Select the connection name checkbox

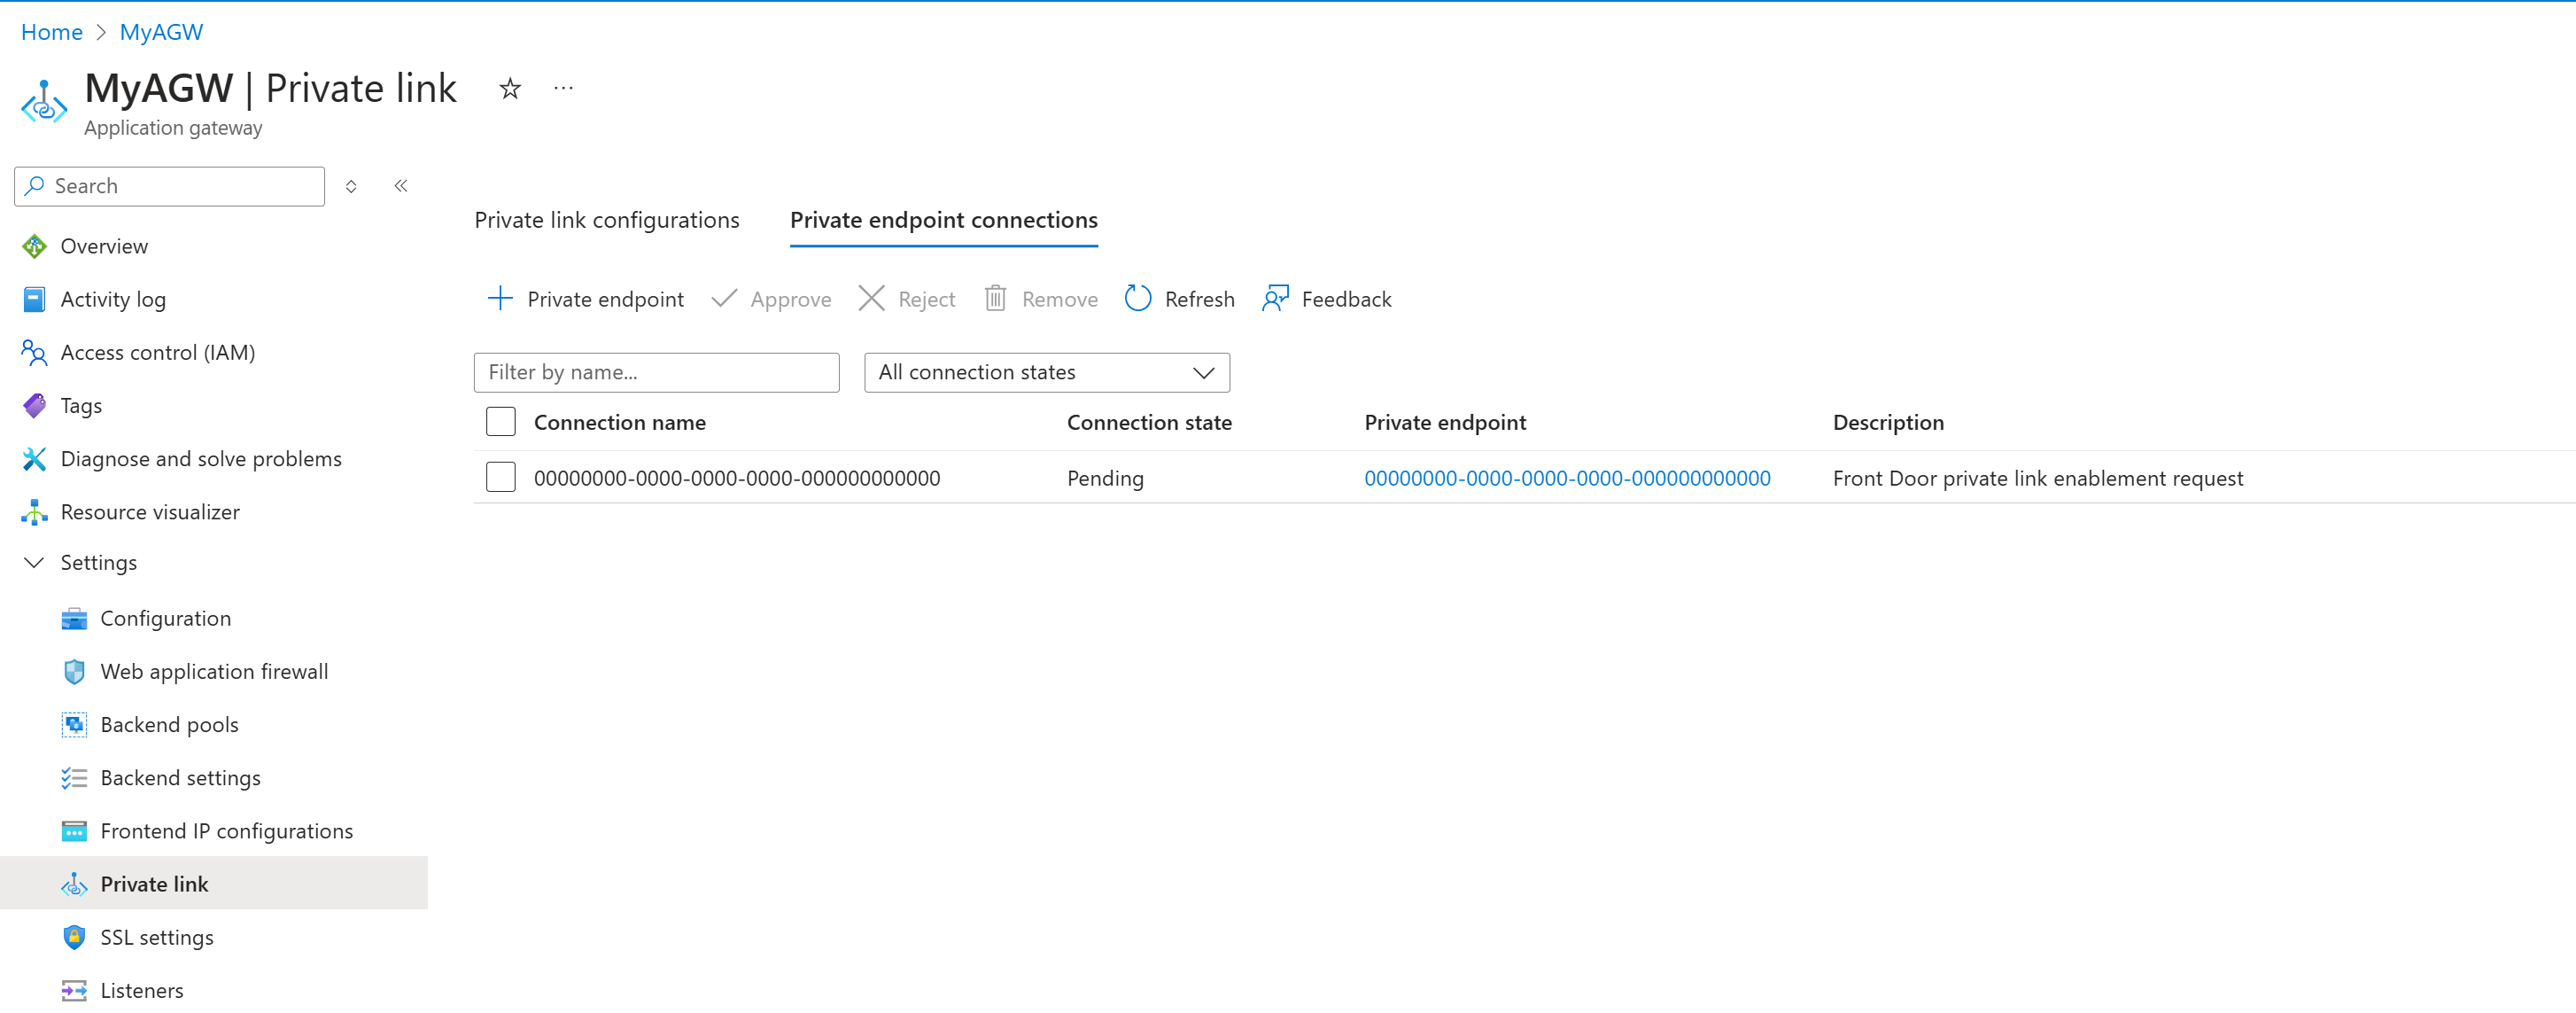tap(503, 477)
